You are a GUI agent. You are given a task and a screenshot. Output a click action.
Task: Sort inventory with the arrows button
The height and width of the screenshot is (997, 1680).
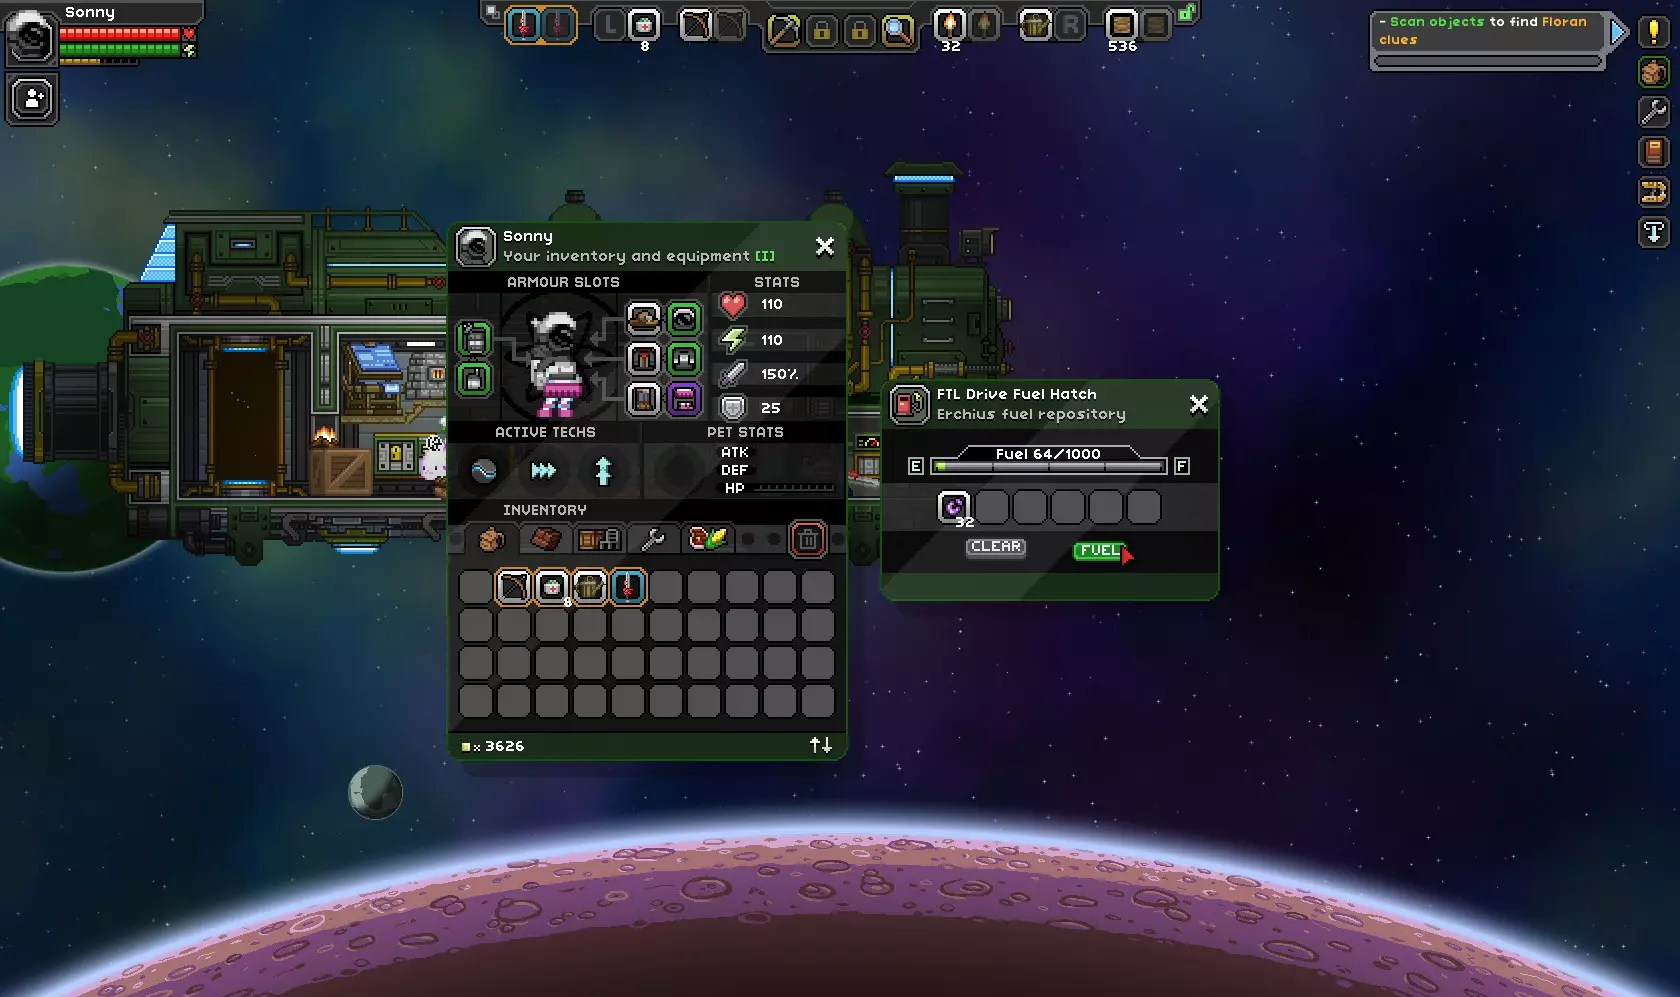821,745
